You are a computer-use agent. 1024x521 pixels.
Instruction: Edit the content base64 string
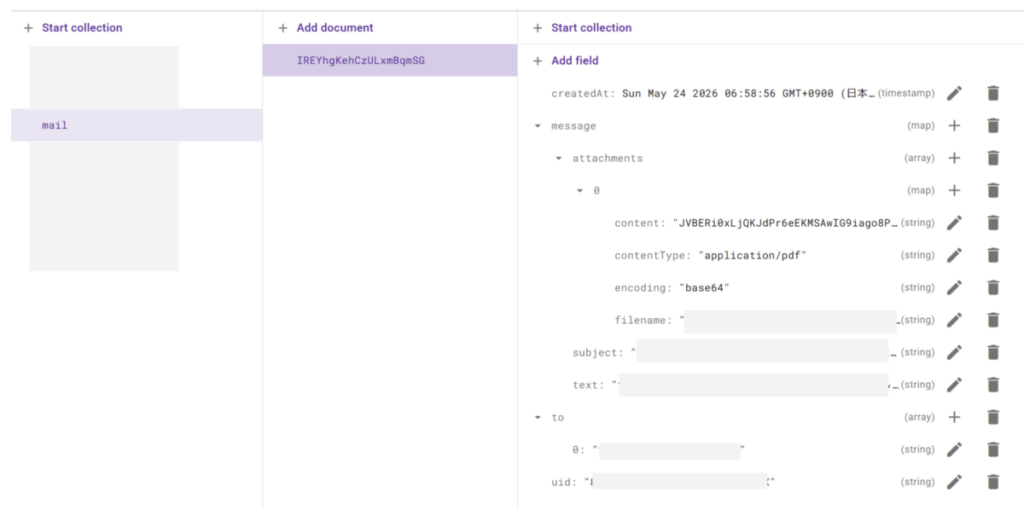pyautogui.click(x=954, y=223)
